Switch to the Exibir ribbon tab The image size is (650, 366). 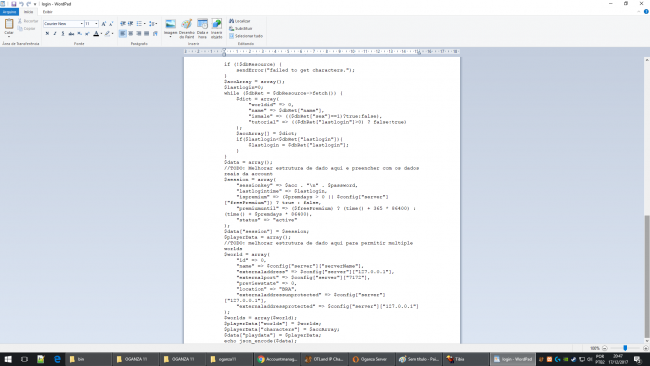48,12
